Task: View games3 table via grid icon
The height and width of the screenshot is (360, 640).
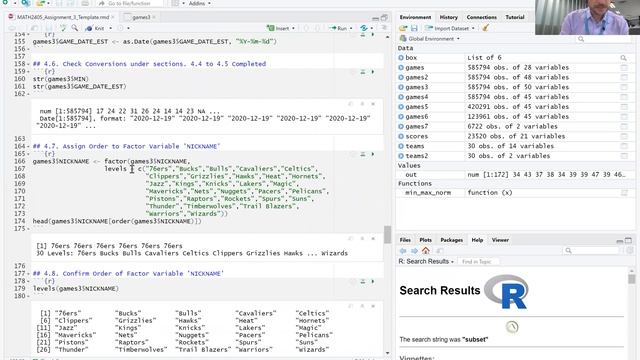Action: coord(624,87)
